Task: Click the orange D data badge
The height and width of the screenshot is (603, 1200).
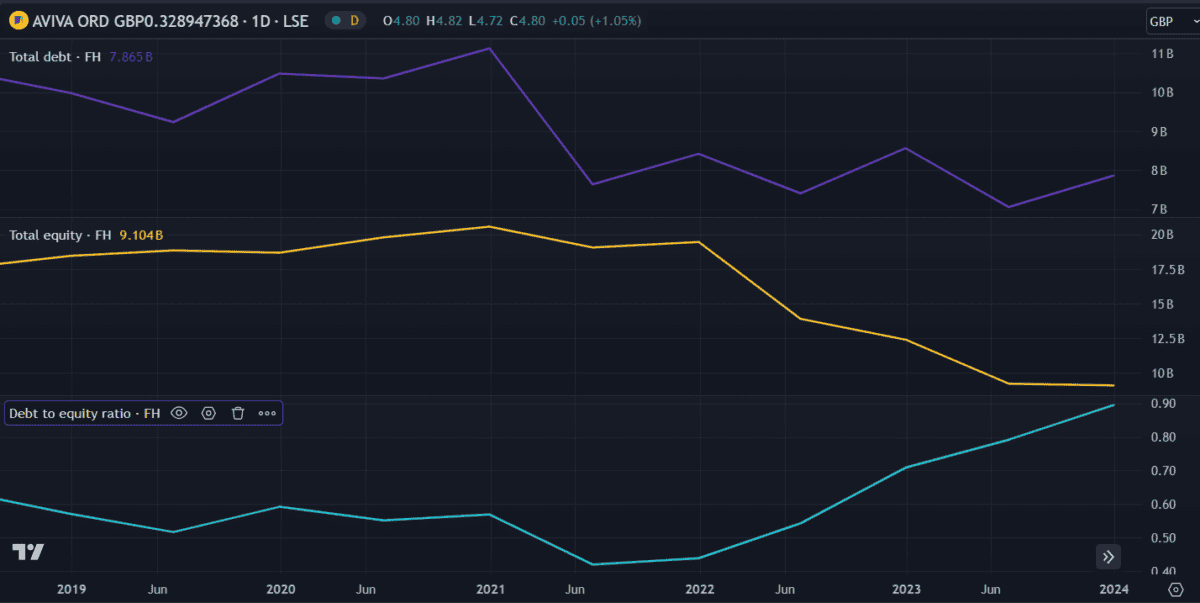Action: pos(354,20)
